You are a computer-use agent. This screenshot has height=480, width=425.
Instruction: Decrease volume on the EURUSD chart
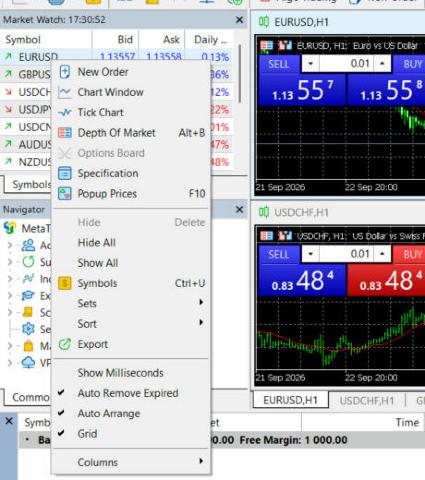[310, 63]
